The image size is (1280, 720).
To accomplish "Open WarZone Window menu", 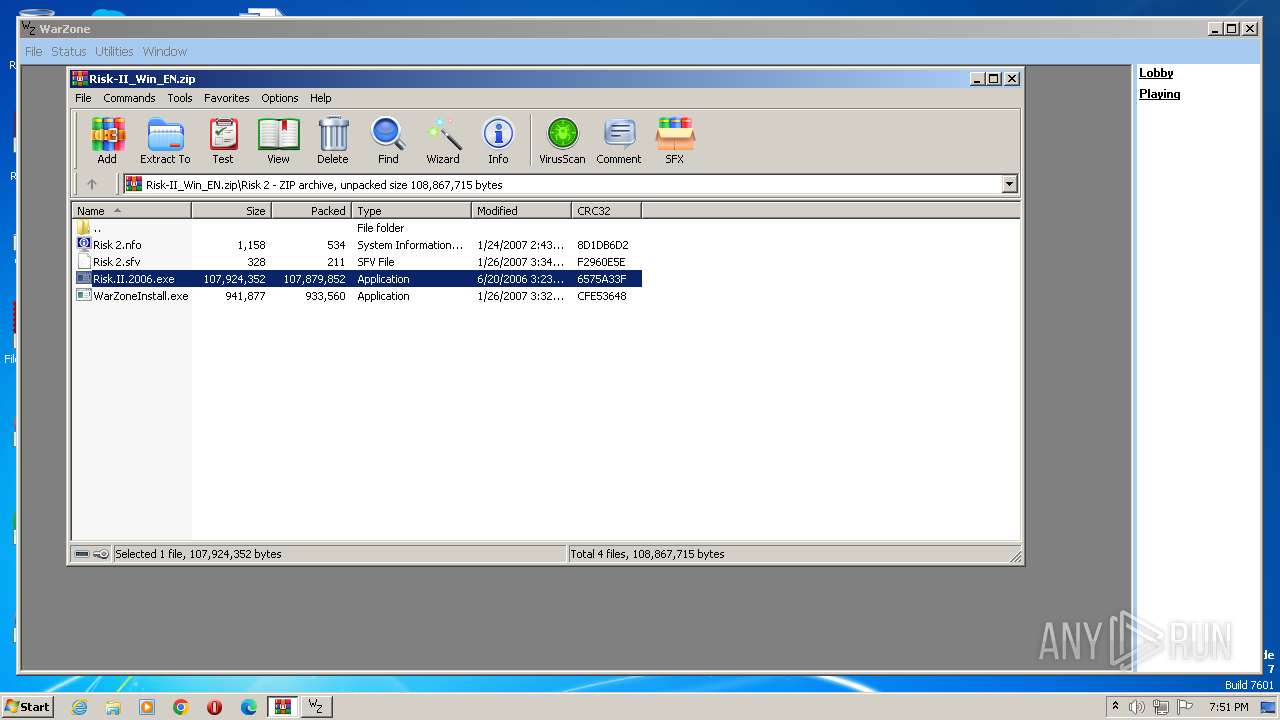I will click(x=165, y=51).
